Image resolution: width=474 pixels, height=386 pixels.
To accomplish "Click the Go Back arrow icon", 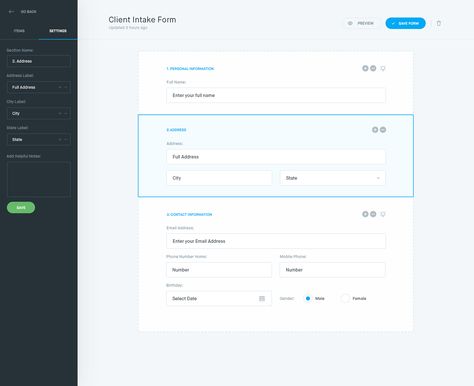I will point(11,12).
